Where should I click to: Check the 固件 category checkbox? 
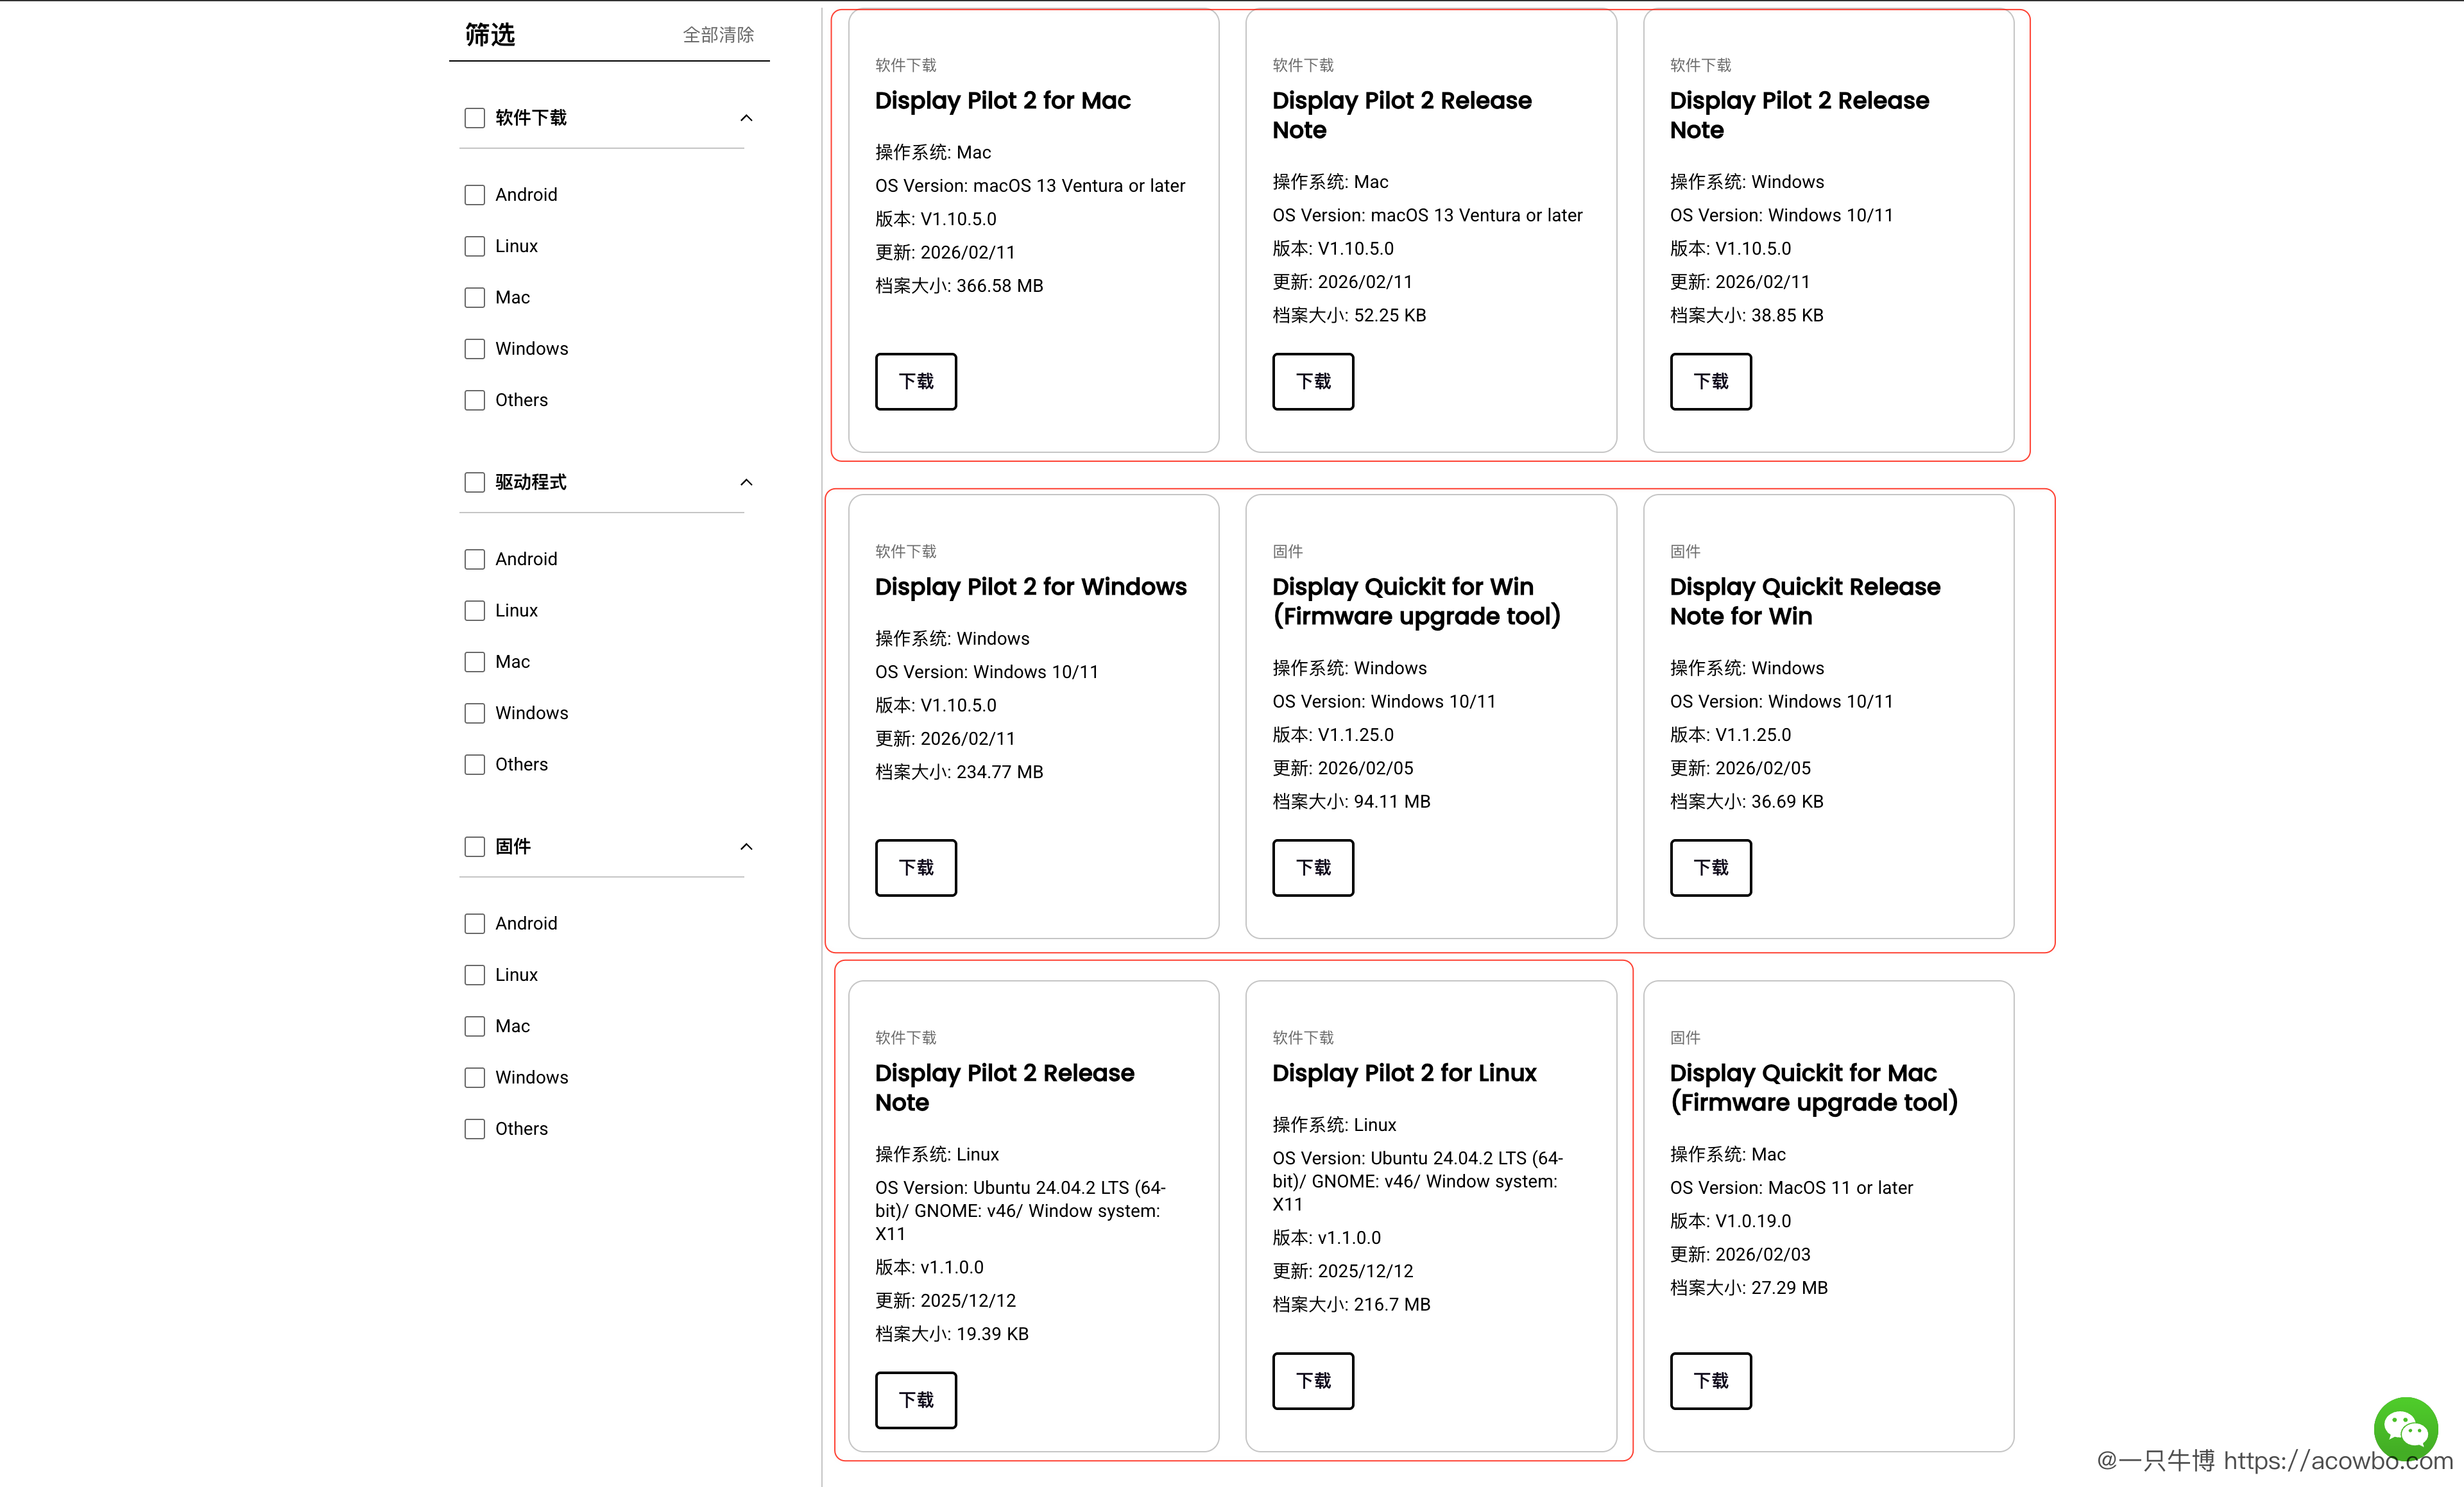[474, 847]
